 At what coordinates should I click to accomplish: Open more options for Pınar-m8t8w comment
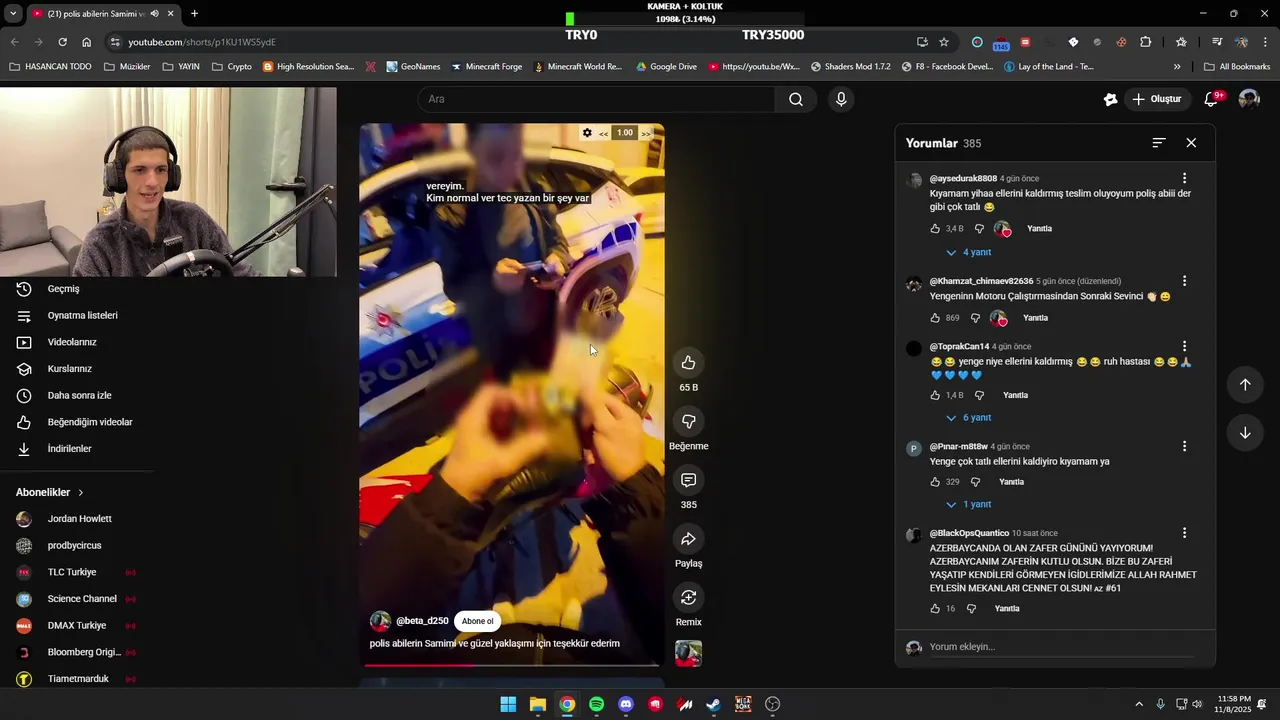[1184, 447]
